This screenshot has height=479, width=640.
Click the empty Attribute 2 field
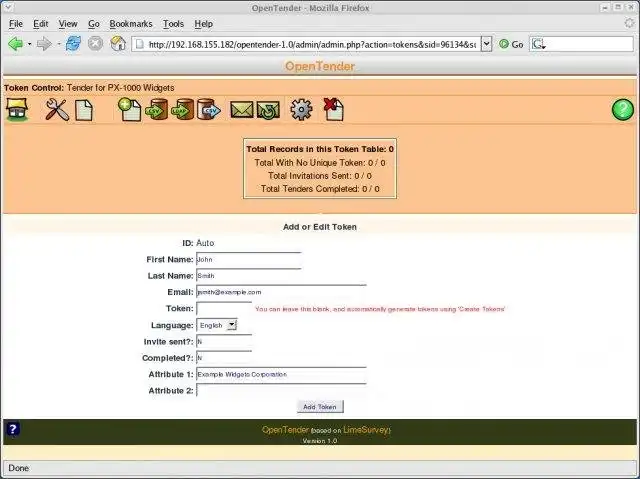pyautogui.click(x=281, y=391)
